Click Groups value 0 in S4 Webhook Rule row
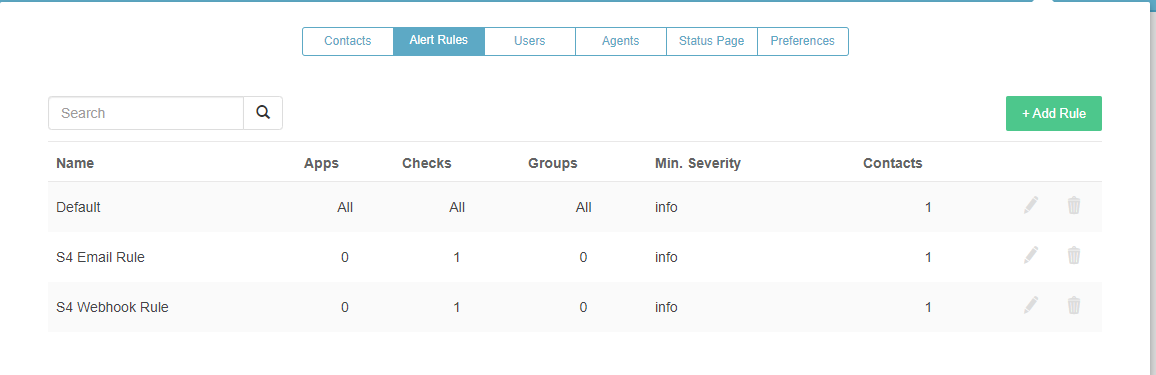 583,307
